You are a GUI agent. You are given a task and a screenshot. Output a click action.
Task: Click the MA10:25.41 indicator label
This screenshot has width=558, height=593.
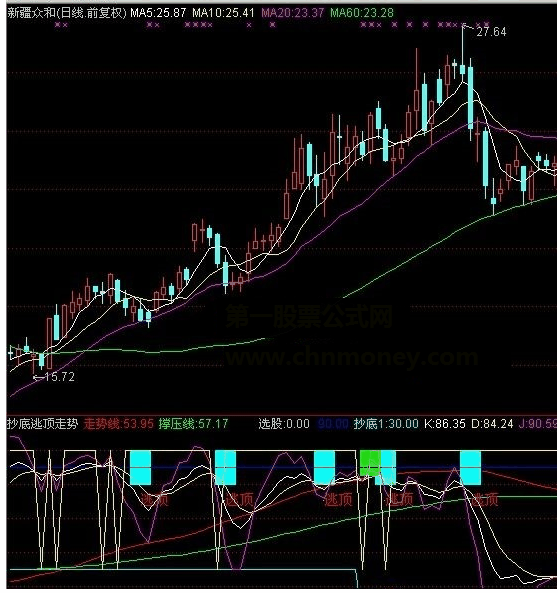click(223, 13)
